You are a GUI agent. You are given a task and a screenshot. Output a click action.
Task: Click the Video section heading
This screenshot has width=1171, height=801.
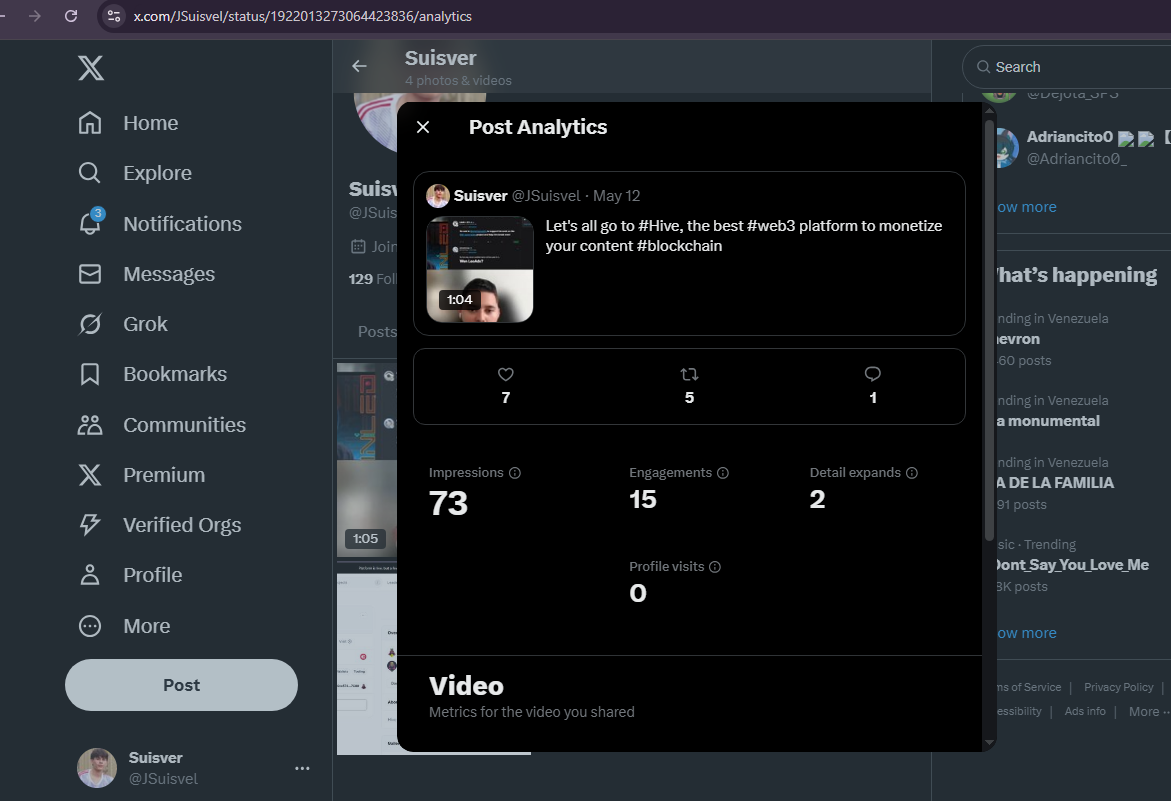point(466,685)
